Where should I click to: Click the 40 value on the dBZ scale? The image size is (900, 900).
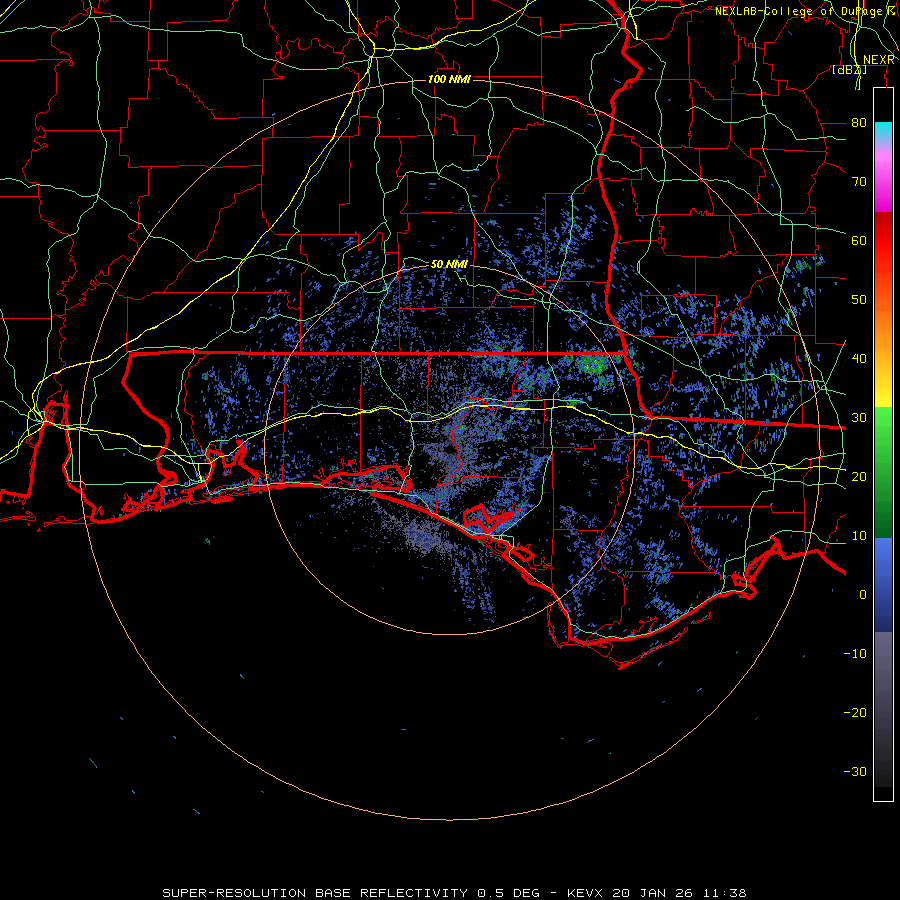pyautogui.click(x=859, y=359)
